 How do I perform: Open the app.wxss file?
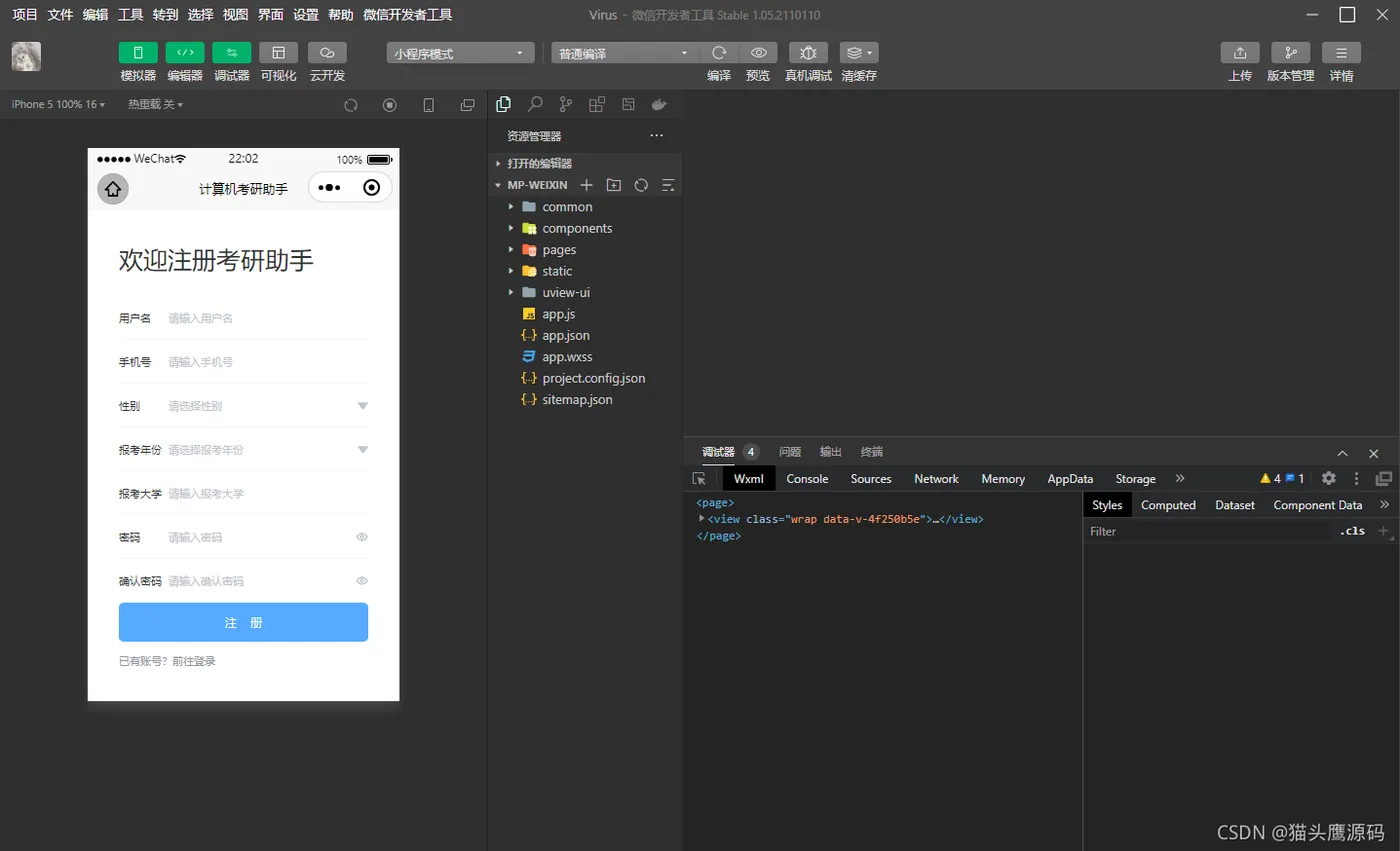(x=585, y=357)
